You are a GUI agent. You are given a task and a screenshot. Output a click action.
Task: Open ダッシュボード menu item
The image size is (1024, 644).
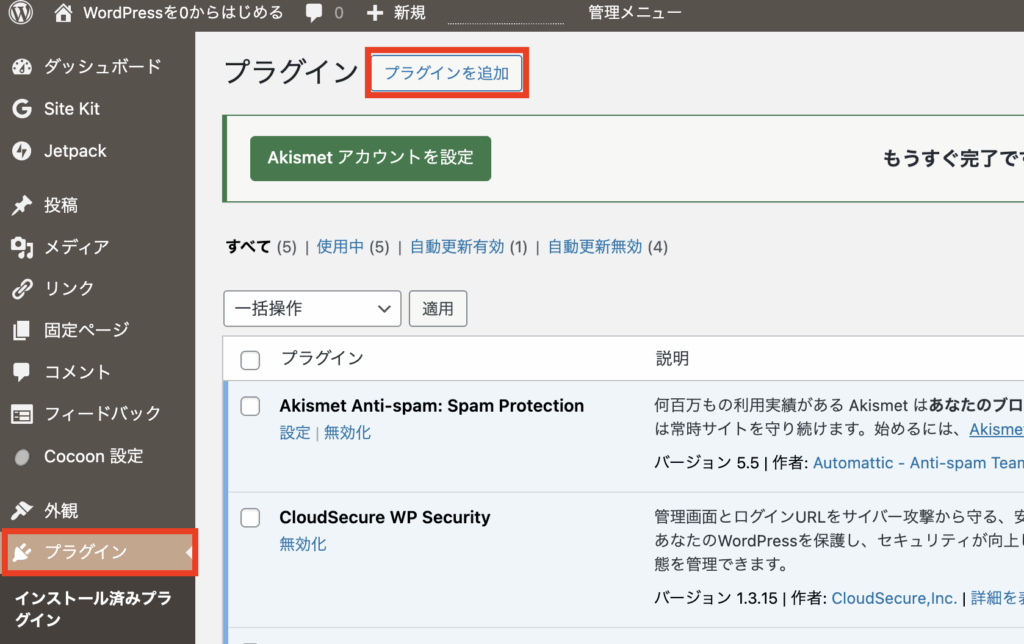pos(103,66)
